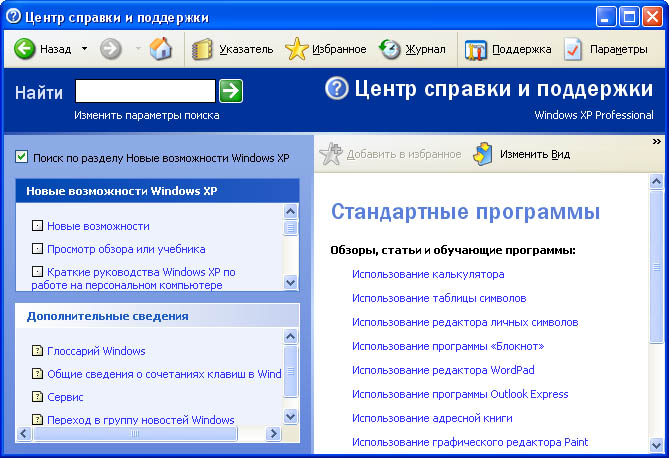Click the horizontal scrollbar thumb in Дополнительные сведения
Viewport: 669px width, 458px height.
tap(135, 434)
